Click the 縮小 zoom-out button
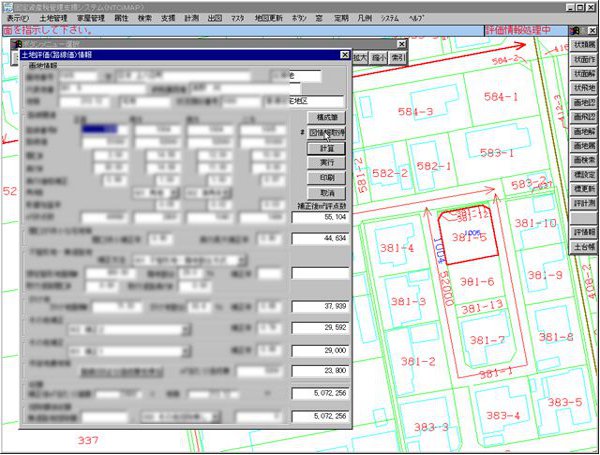The image size is (600, 455). click(379, 58)
